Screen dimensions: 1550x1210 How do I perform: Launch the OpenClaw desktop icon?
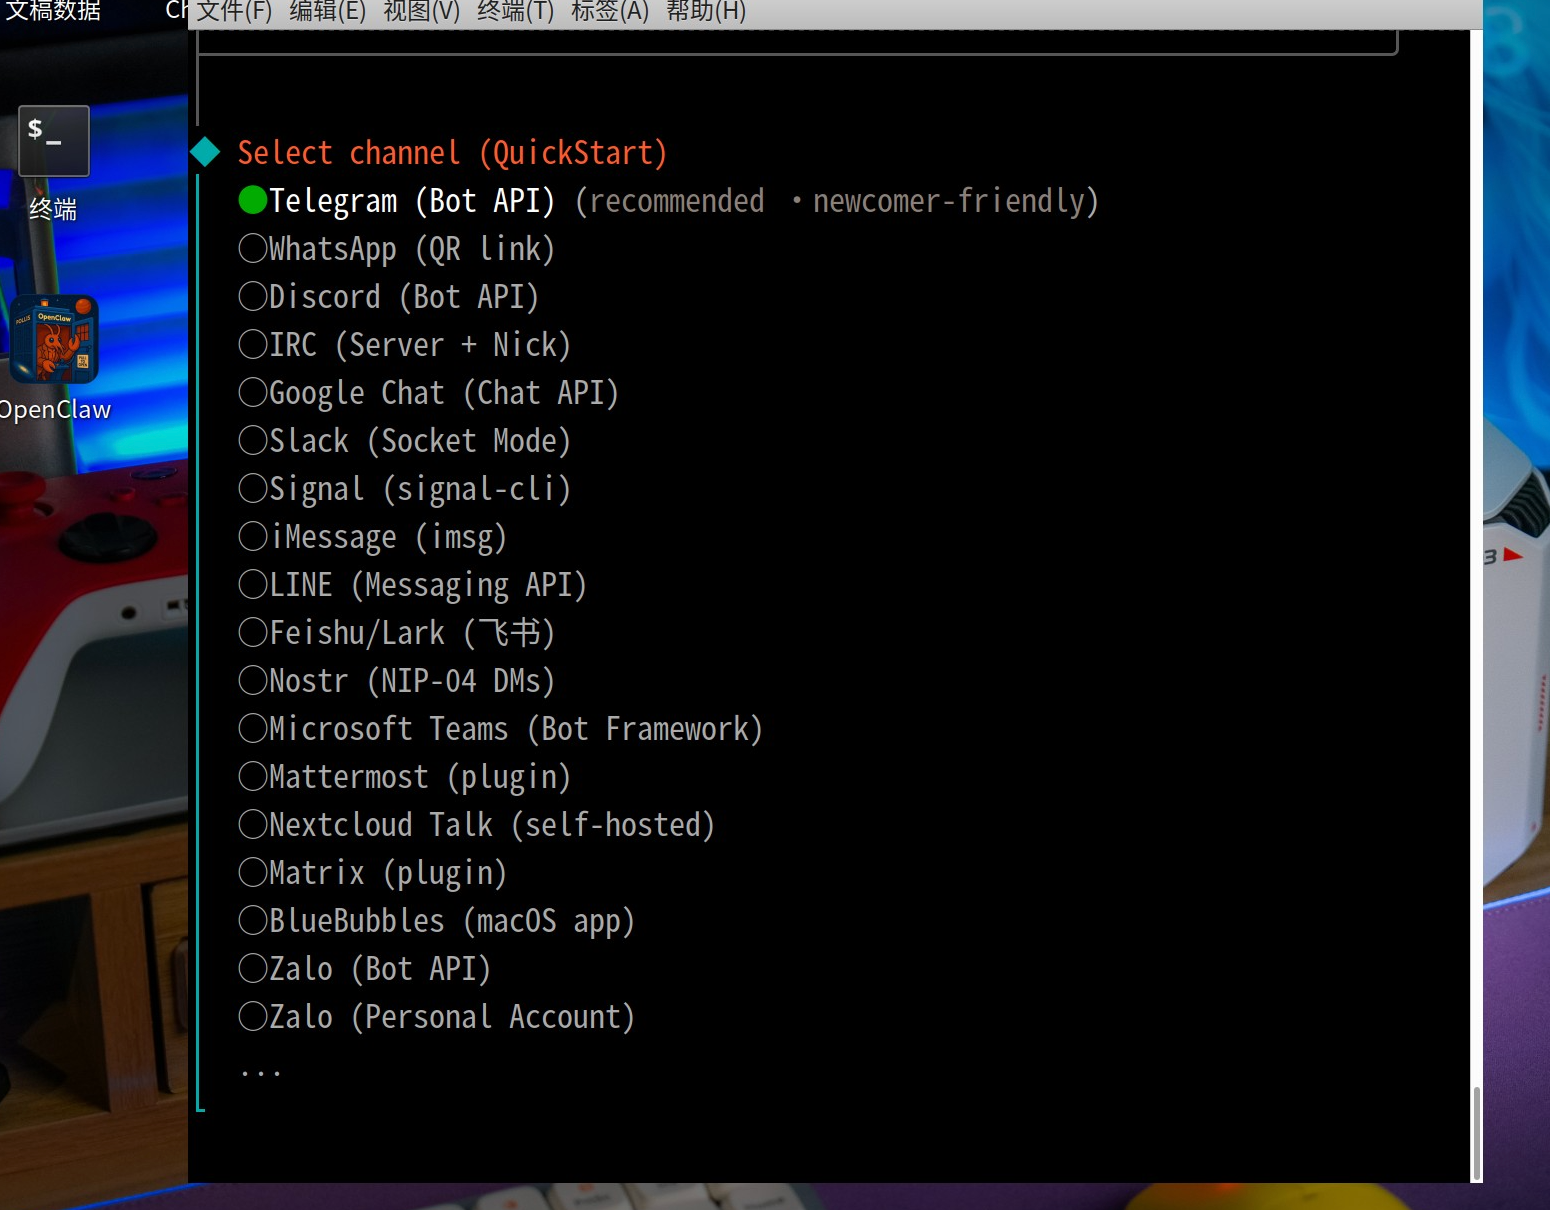(54, 340)
